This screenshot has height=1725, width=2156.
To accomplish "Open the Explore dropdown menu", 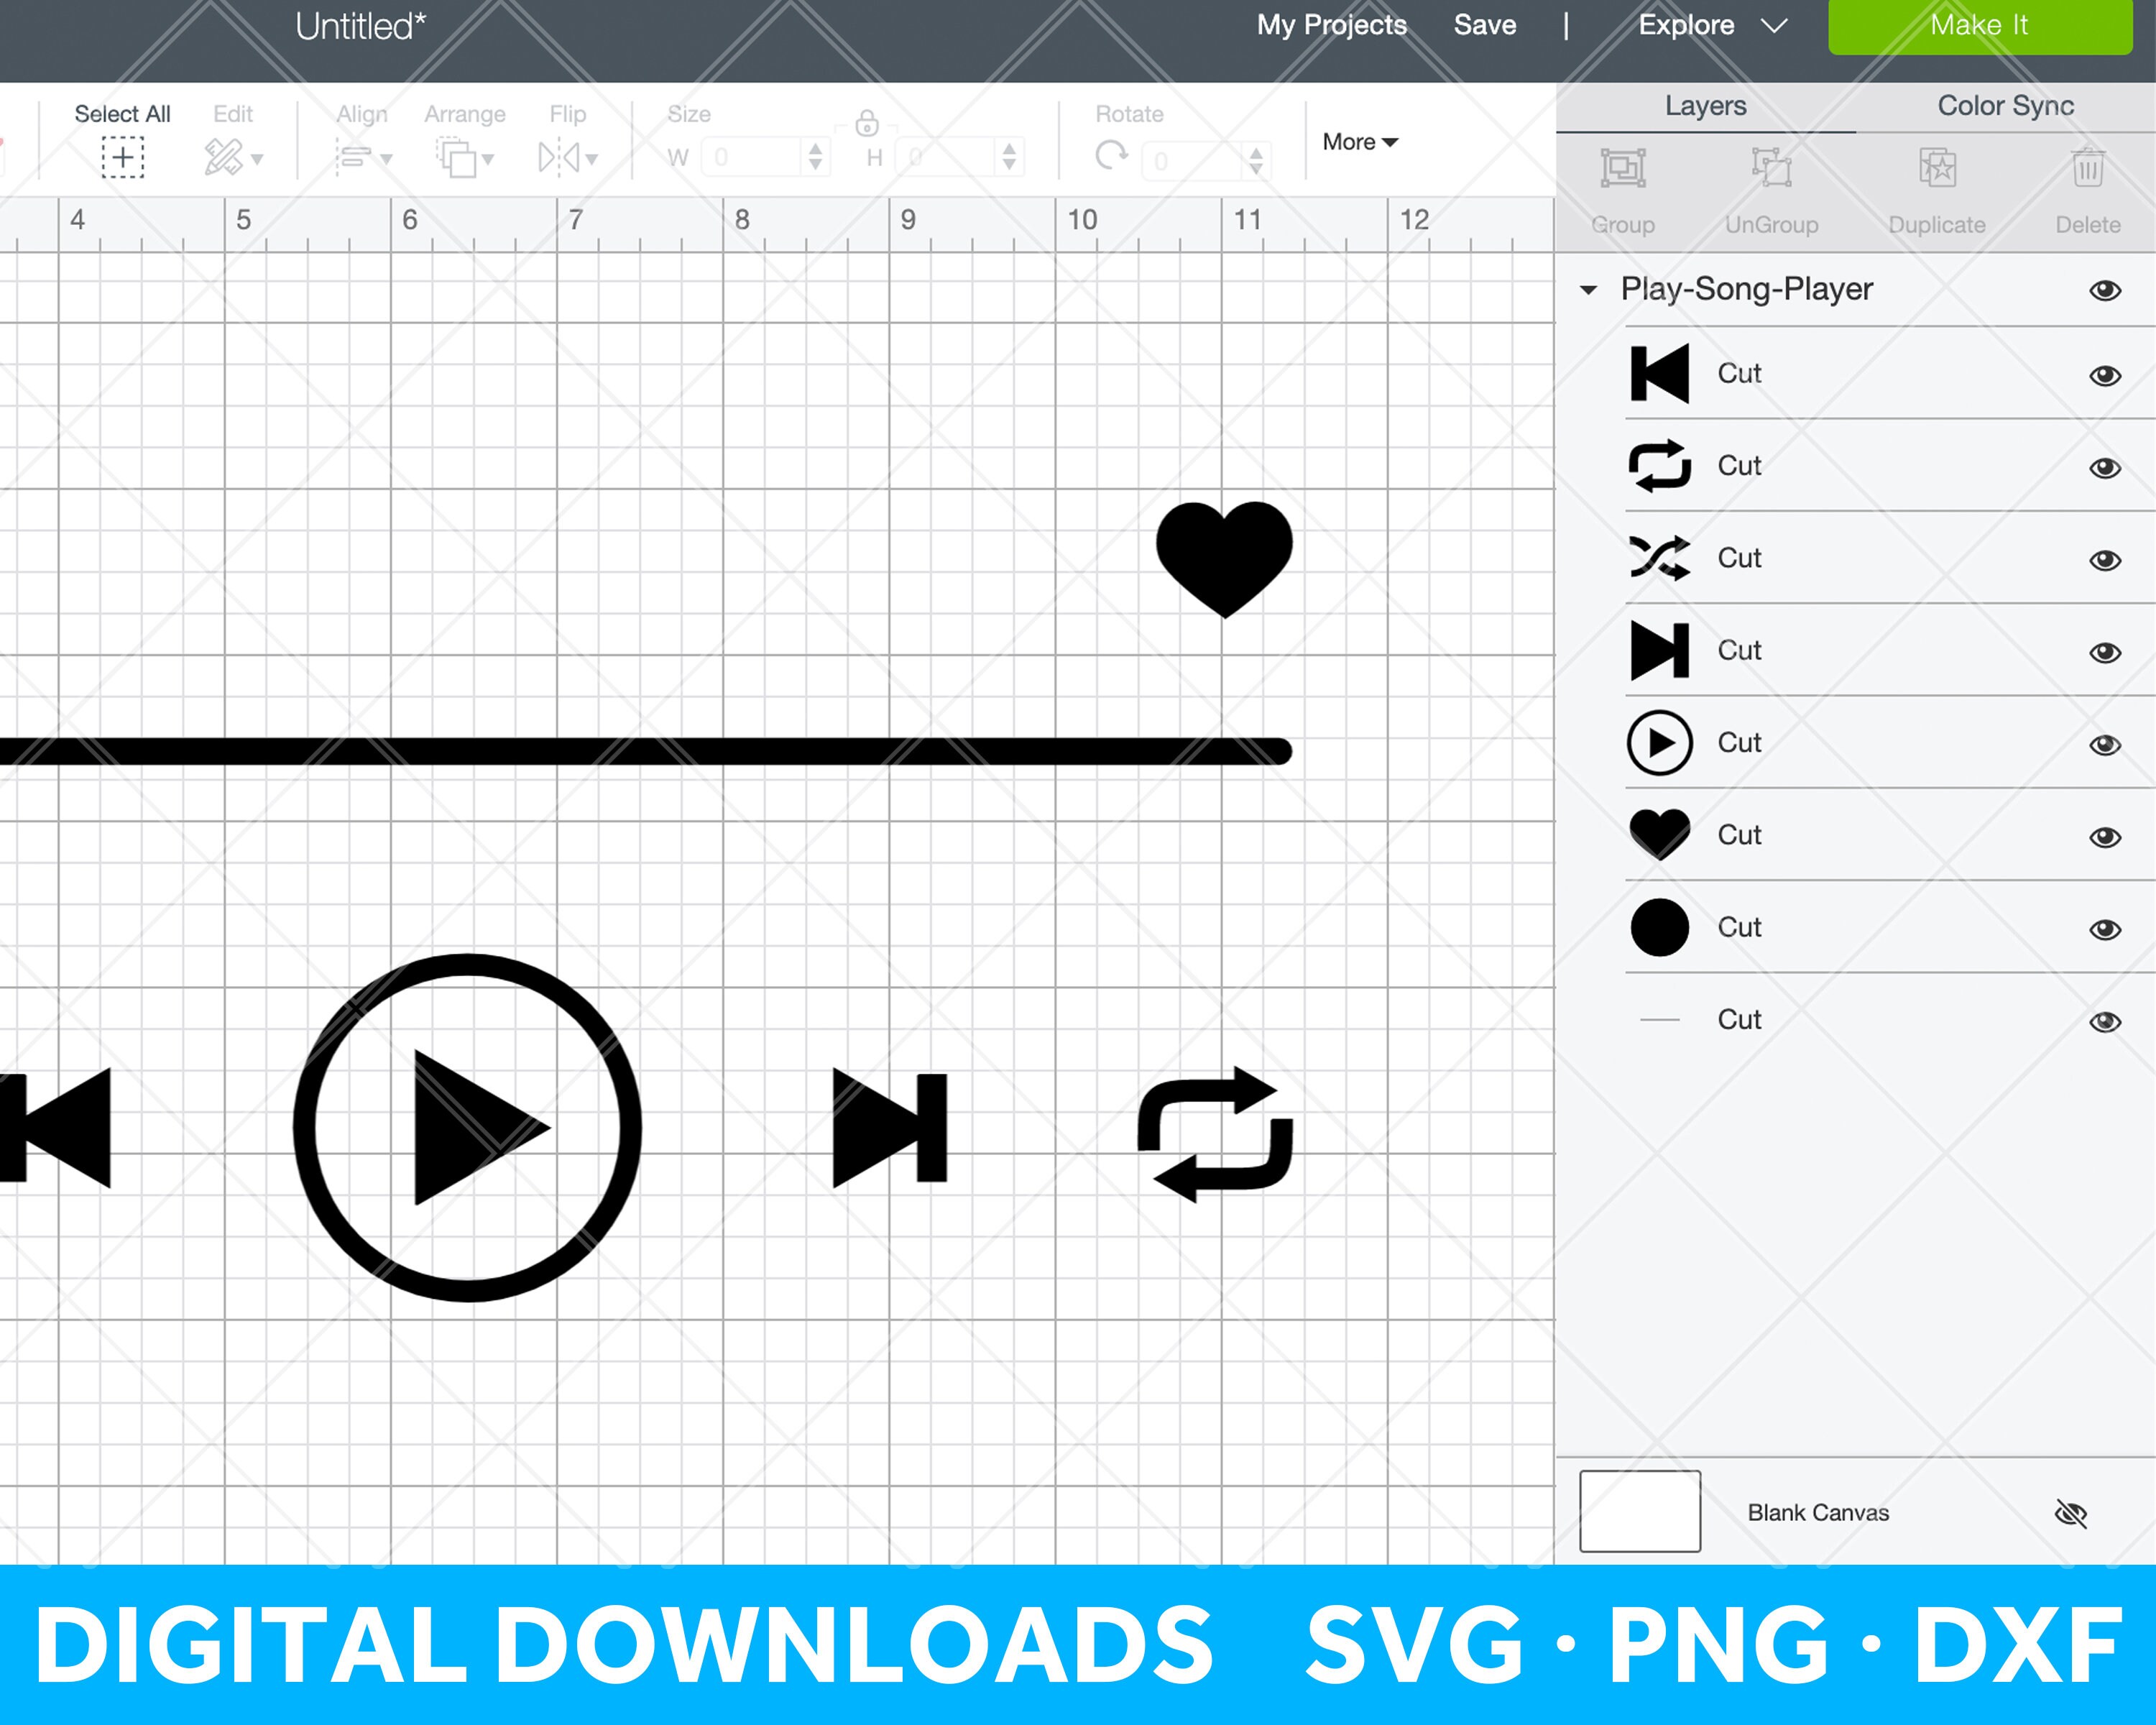I will [1710, 25].
